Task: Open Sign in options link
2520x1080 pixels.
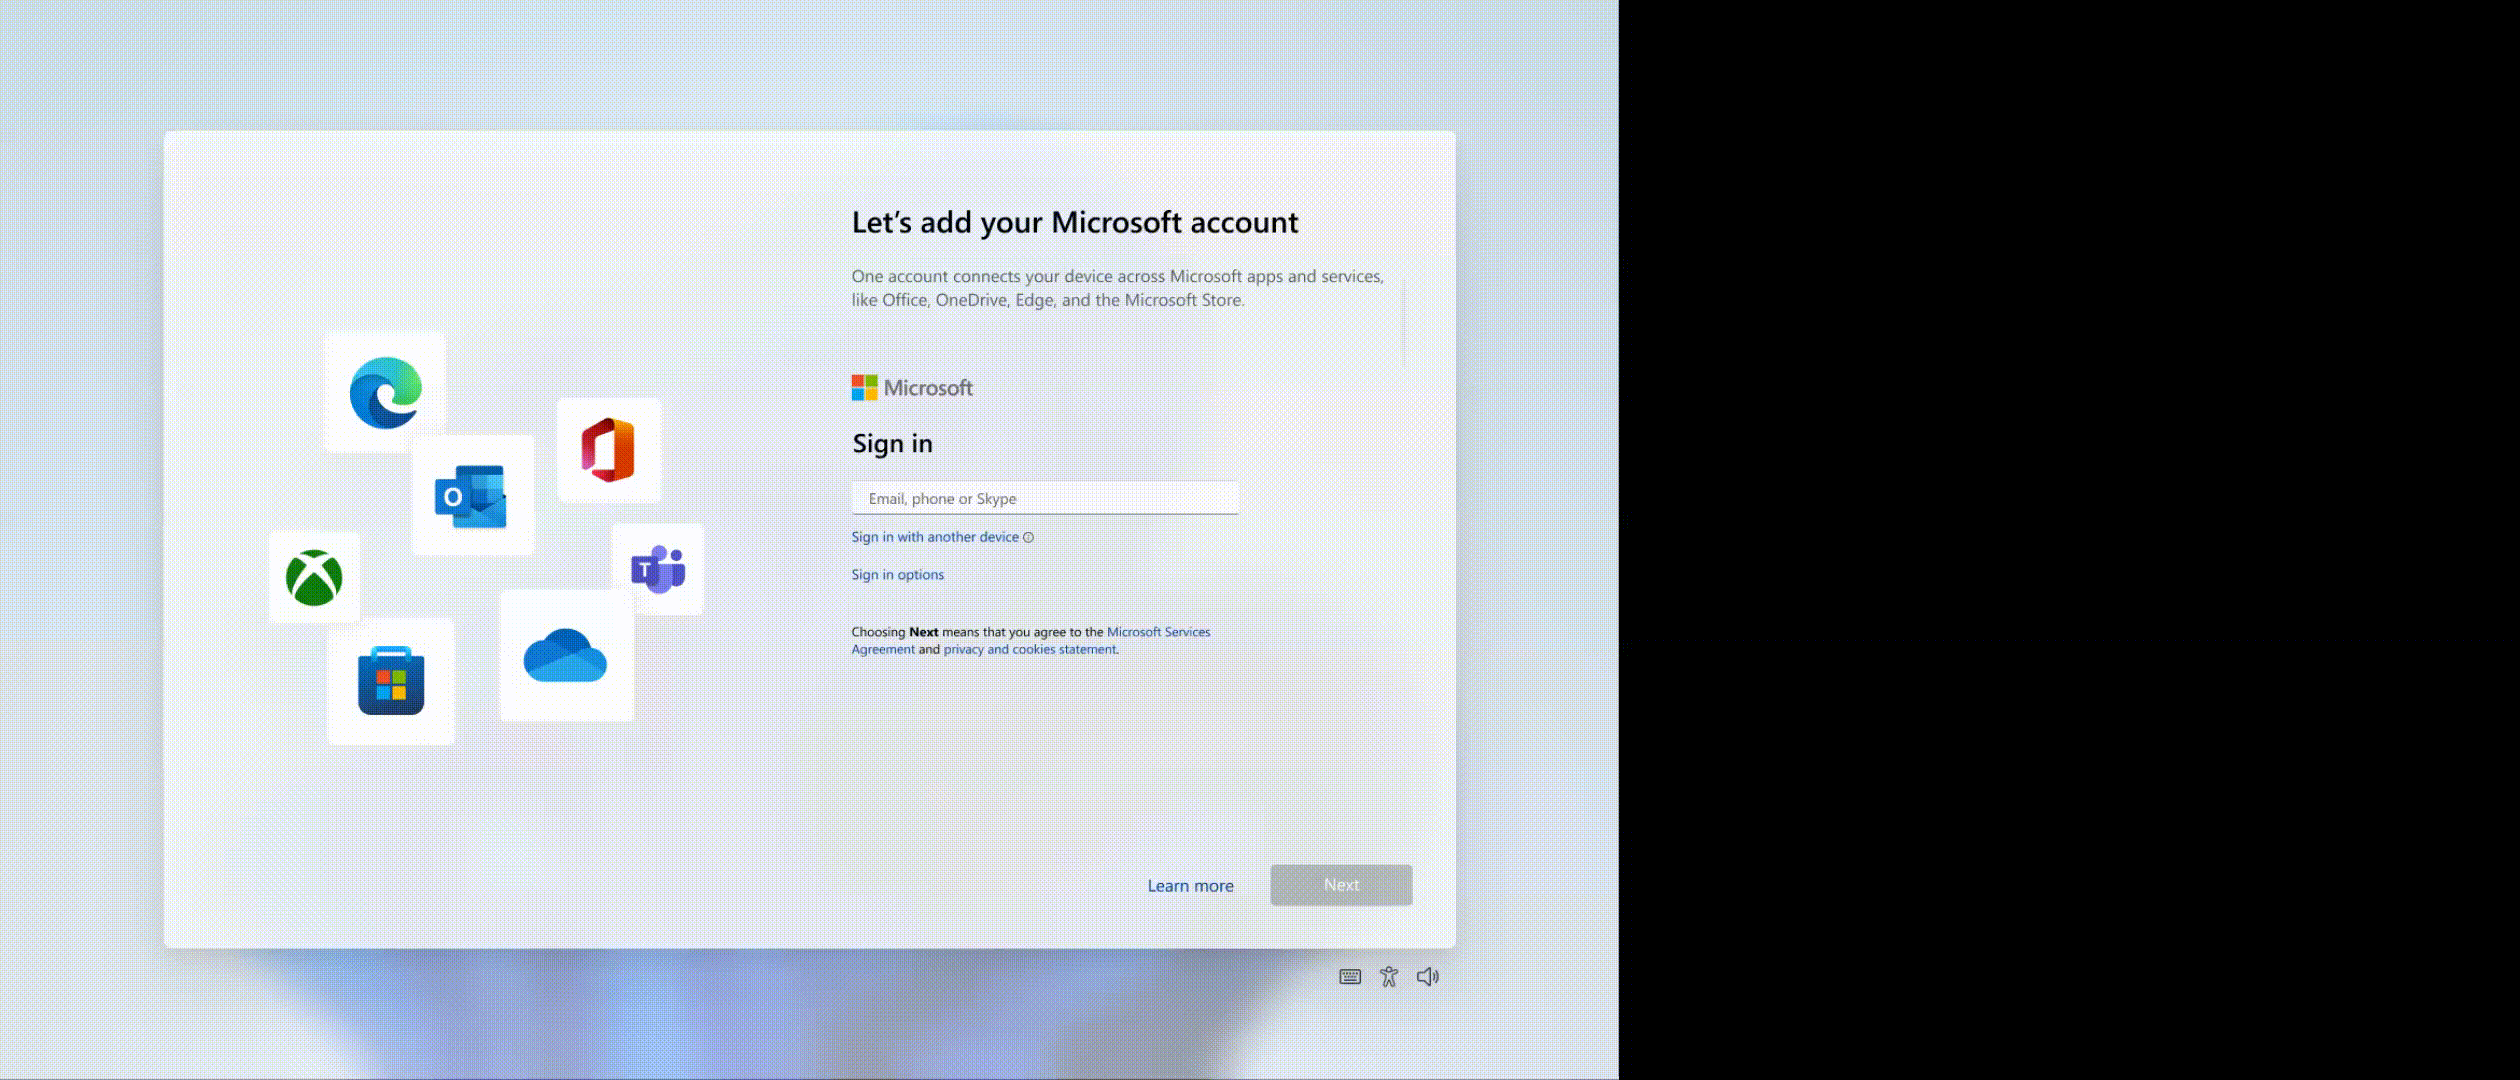Action: (898, 575)
